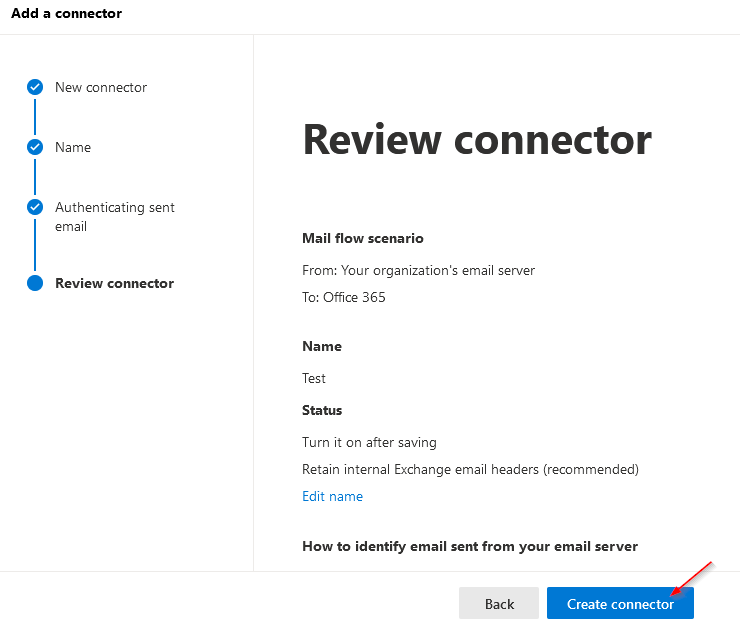This screenshot has width=740, height=627.
Task: Click the Review connector current step dot
Action: tap(35, 283)
